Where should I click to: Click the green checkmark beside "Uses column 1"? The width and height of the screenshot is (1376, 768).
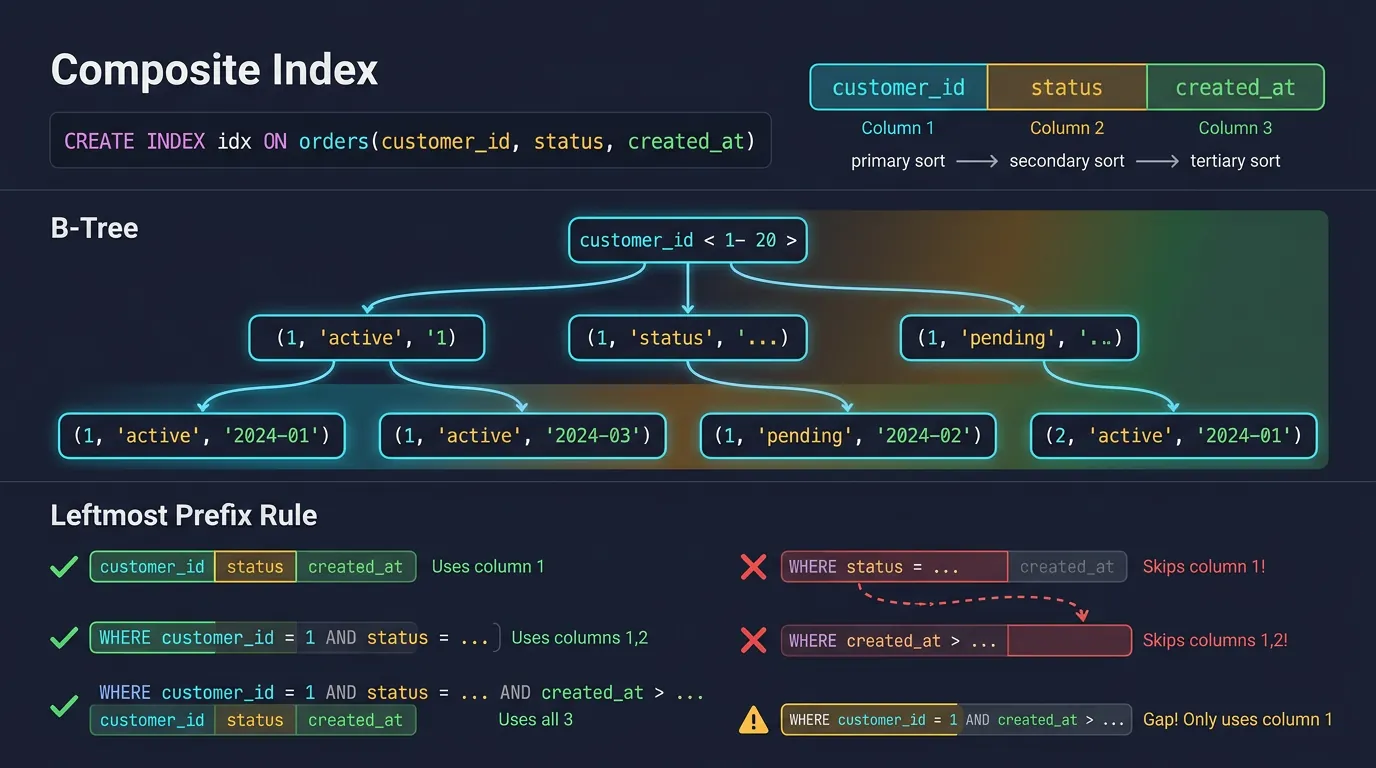click(x=63, y=566)
